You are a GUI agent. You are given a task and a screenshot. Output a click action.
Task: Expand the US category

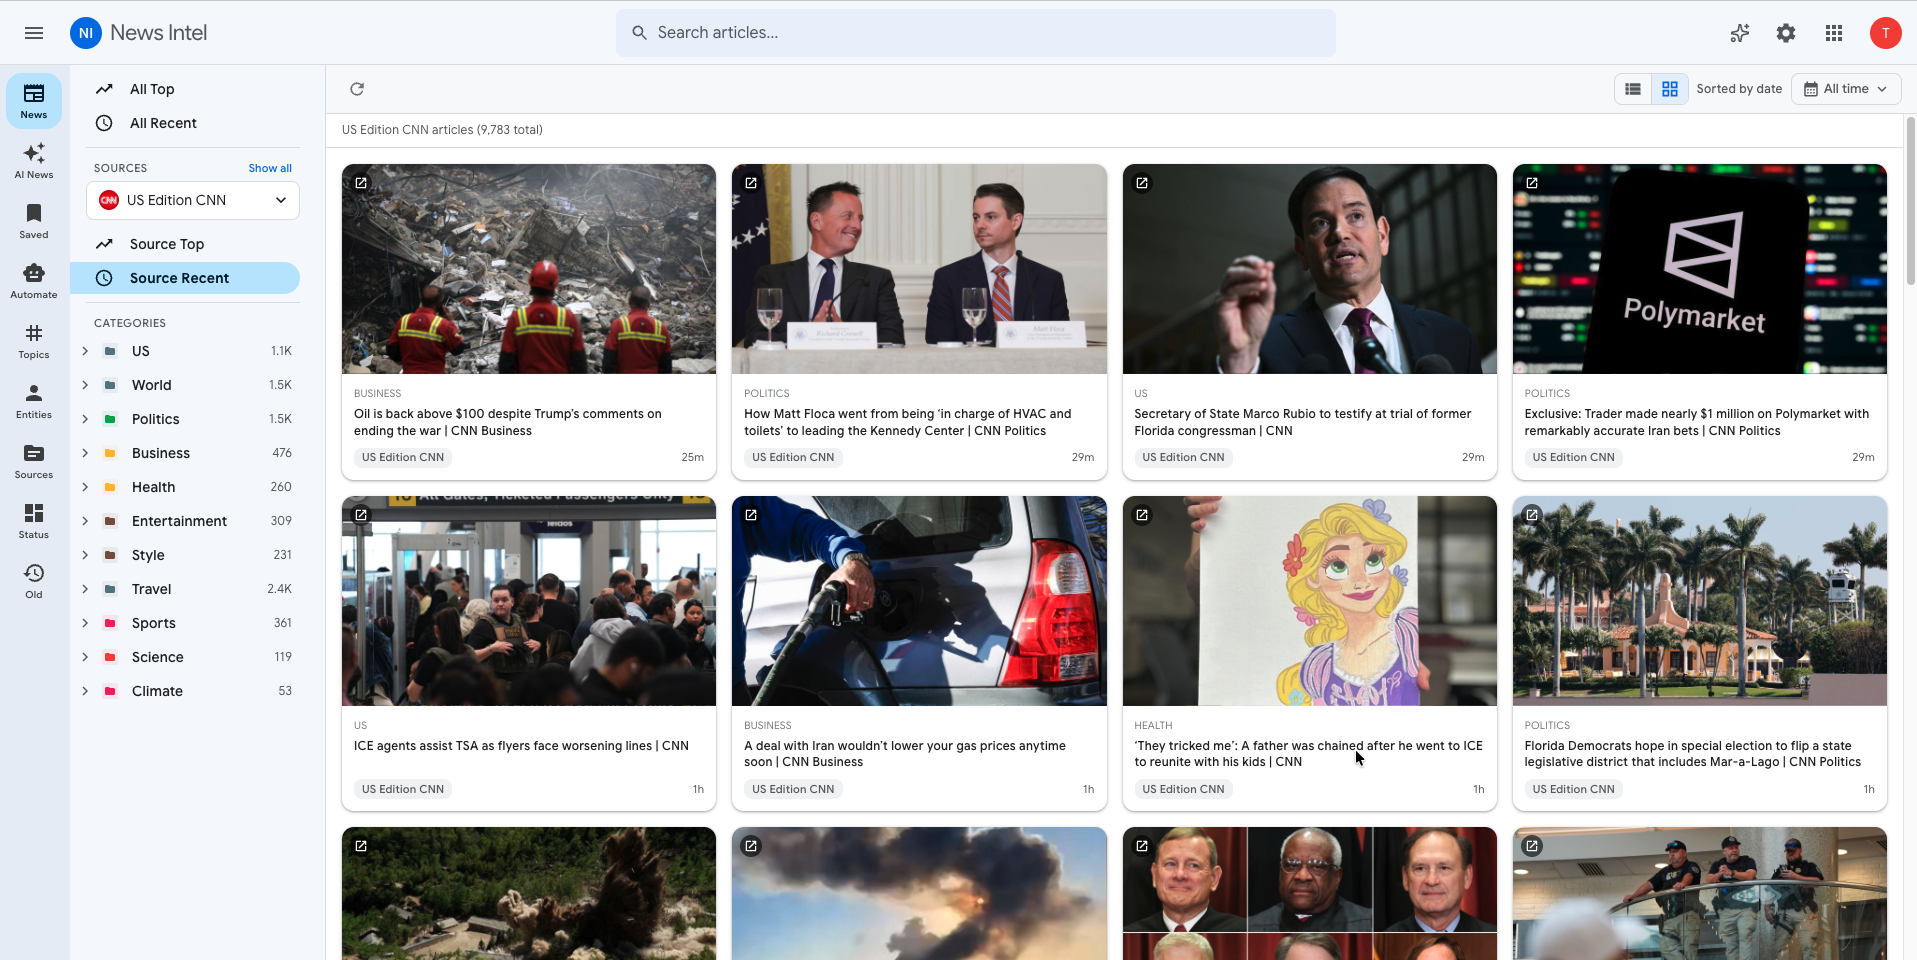point(85,351)
